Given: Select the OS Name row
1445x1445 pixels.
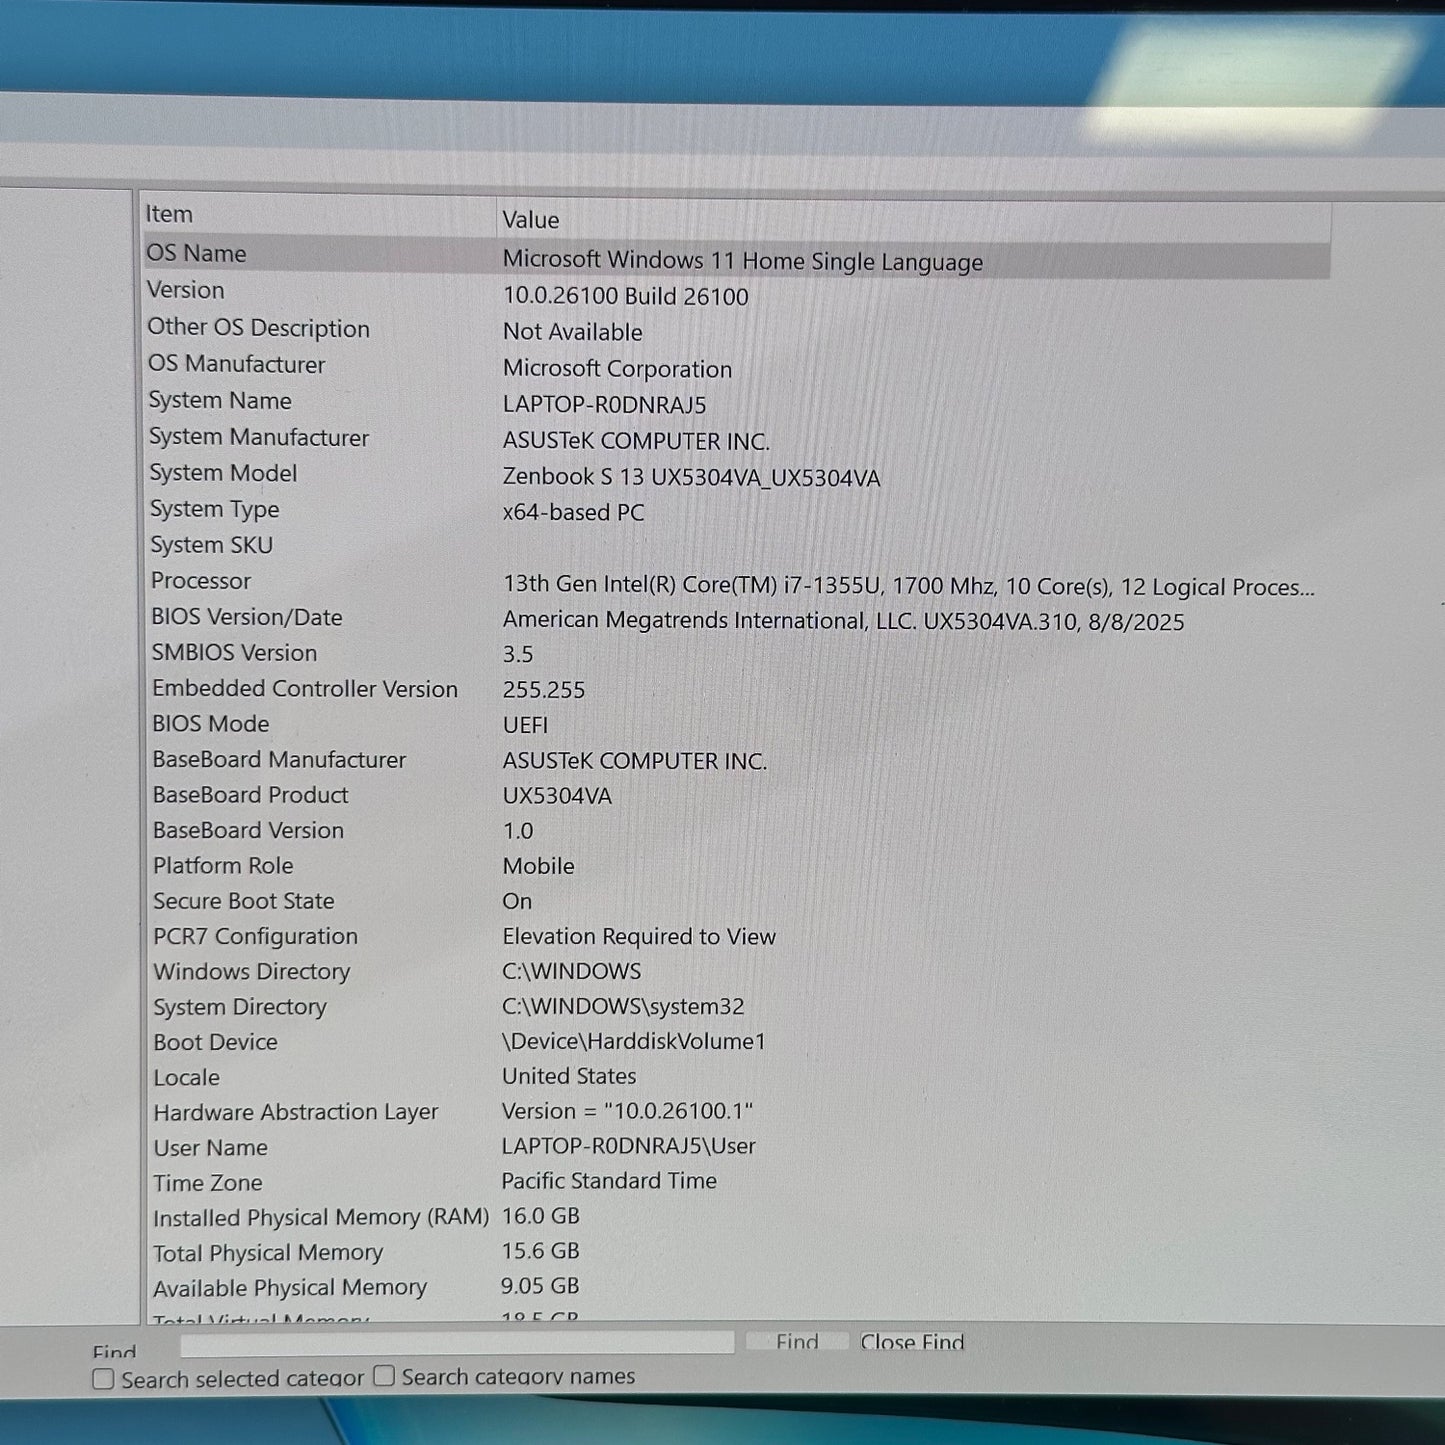Looking at the screenshot, I should [x=196, y=254].
